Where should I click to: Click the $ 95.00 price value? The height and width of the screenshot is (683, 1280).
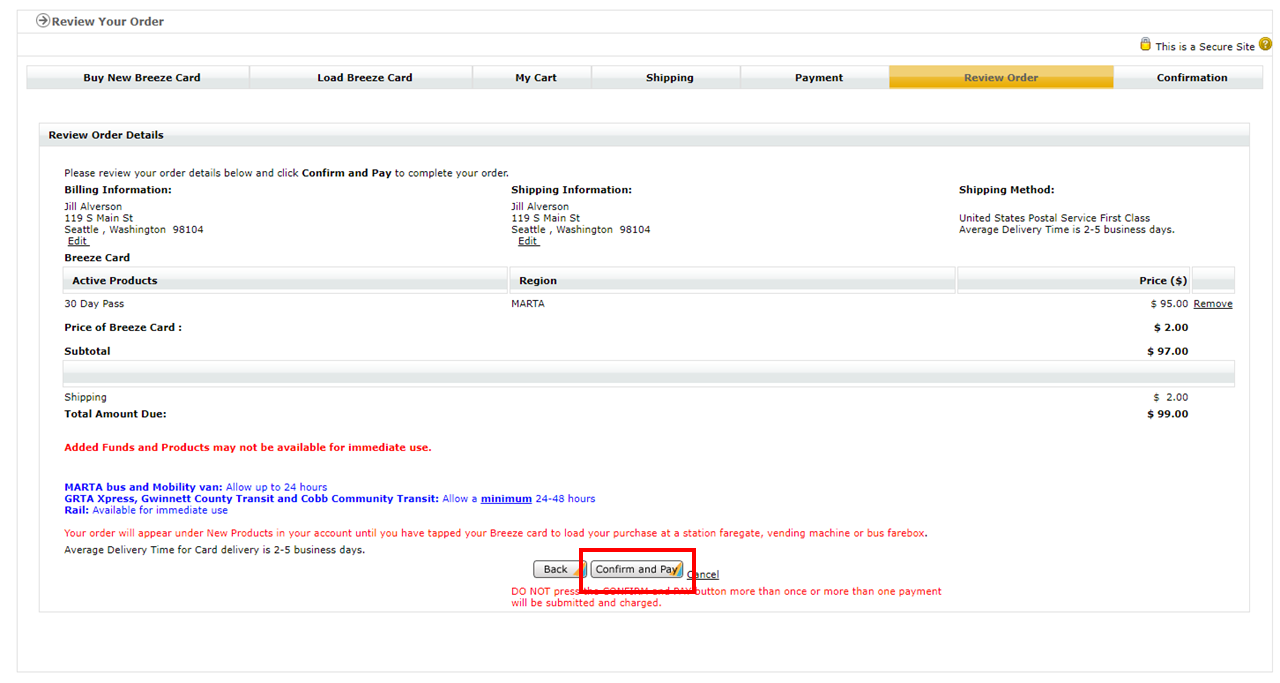point(1169,304)
